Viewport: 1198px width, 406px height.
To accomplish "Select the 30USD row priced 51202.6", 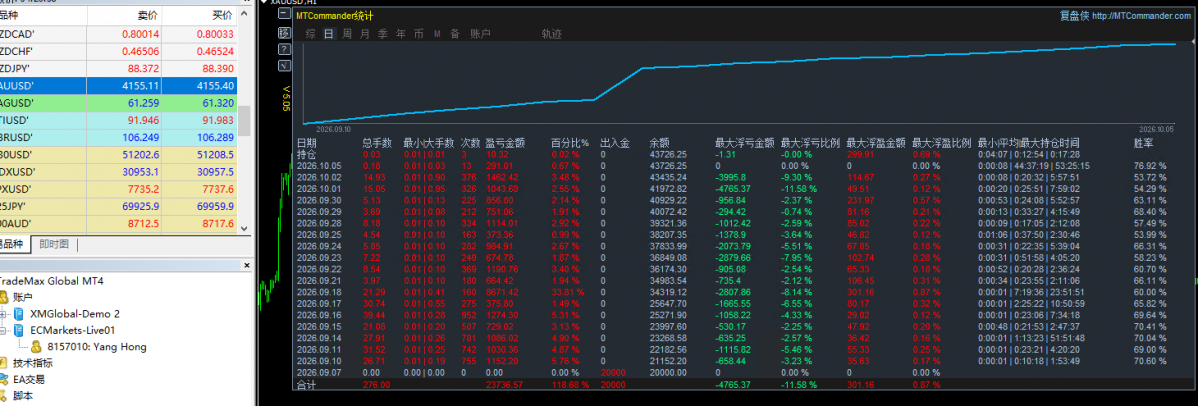I will (118, 154).
